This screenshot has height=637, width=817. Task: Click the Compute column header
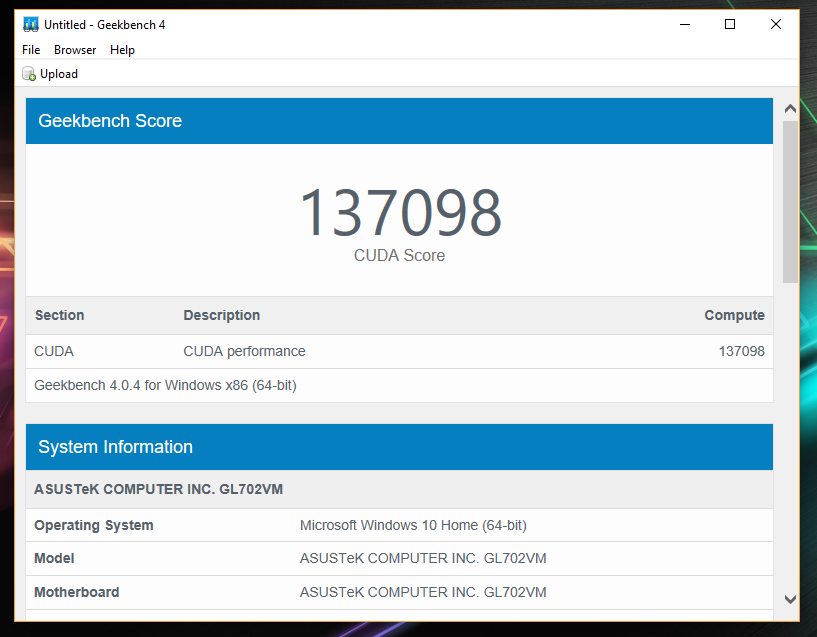(734, 315)
